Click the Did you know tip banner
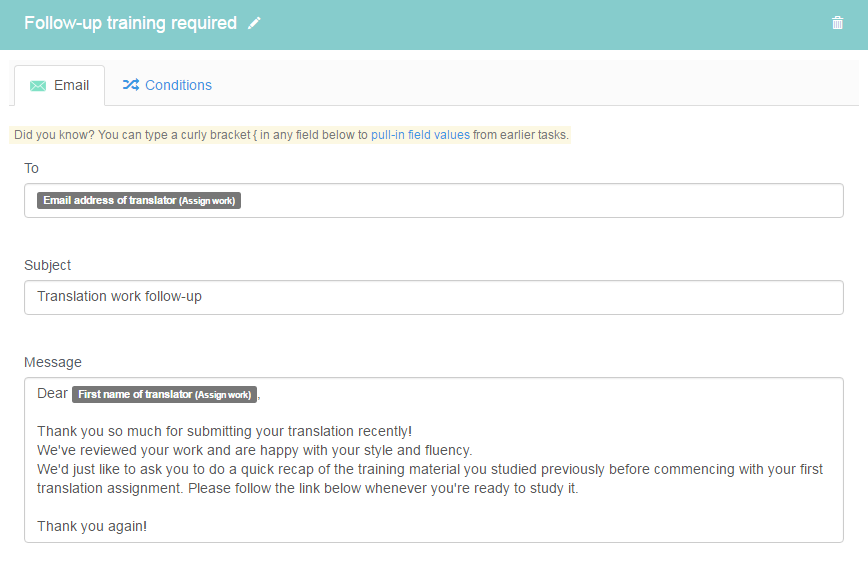The image size is (868, 572). coord(290,135)
